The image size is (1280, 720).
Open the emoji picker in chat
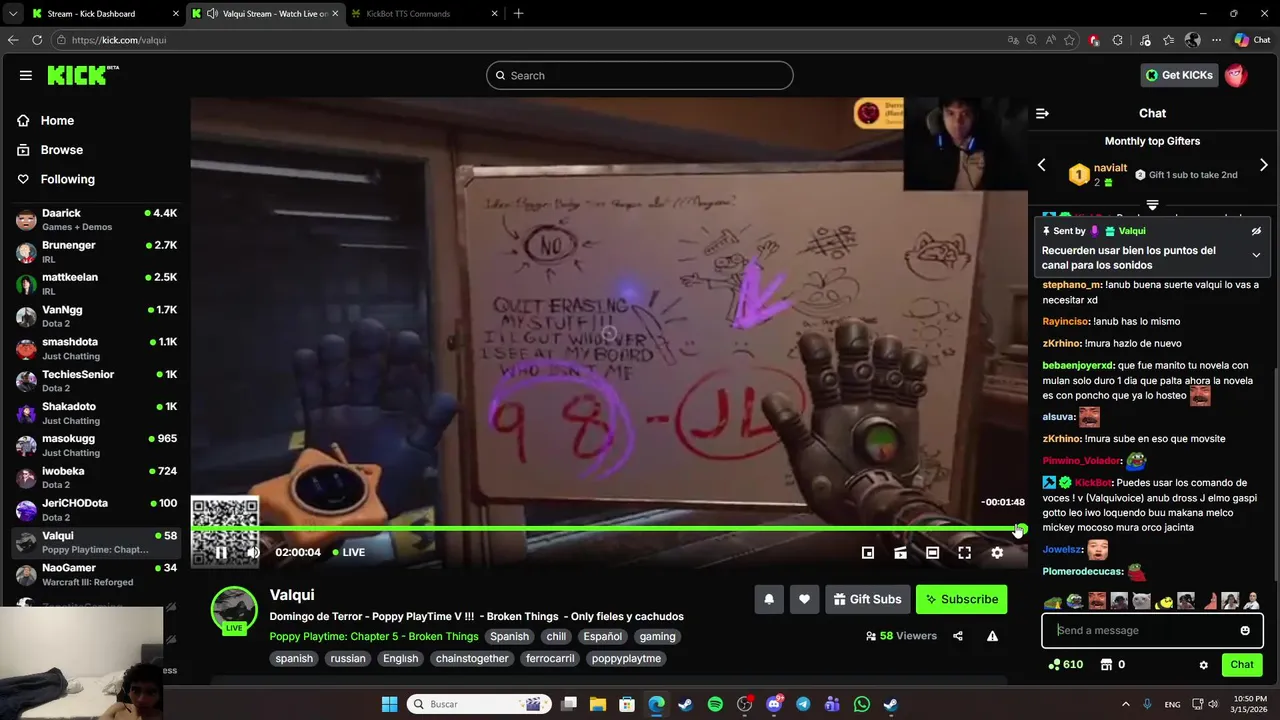coord(1245,630)
